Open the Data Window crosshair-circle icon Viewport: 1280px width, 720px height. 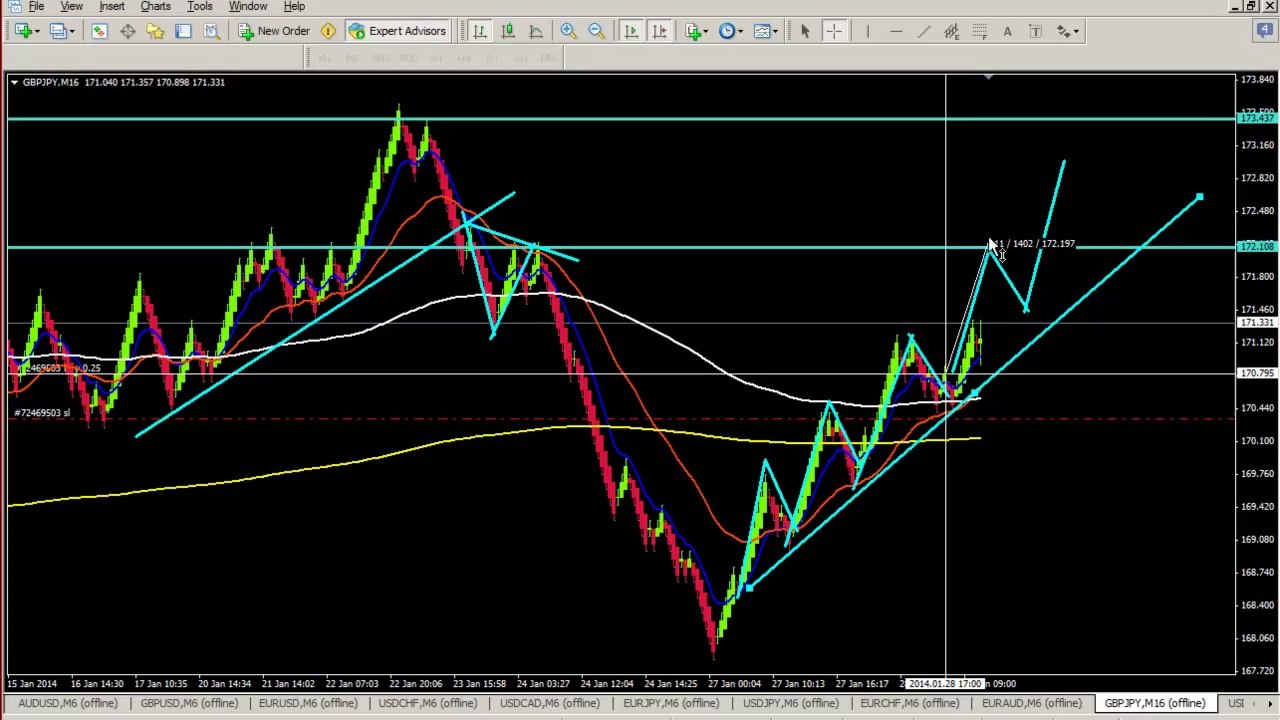click(x=127, y=31)
